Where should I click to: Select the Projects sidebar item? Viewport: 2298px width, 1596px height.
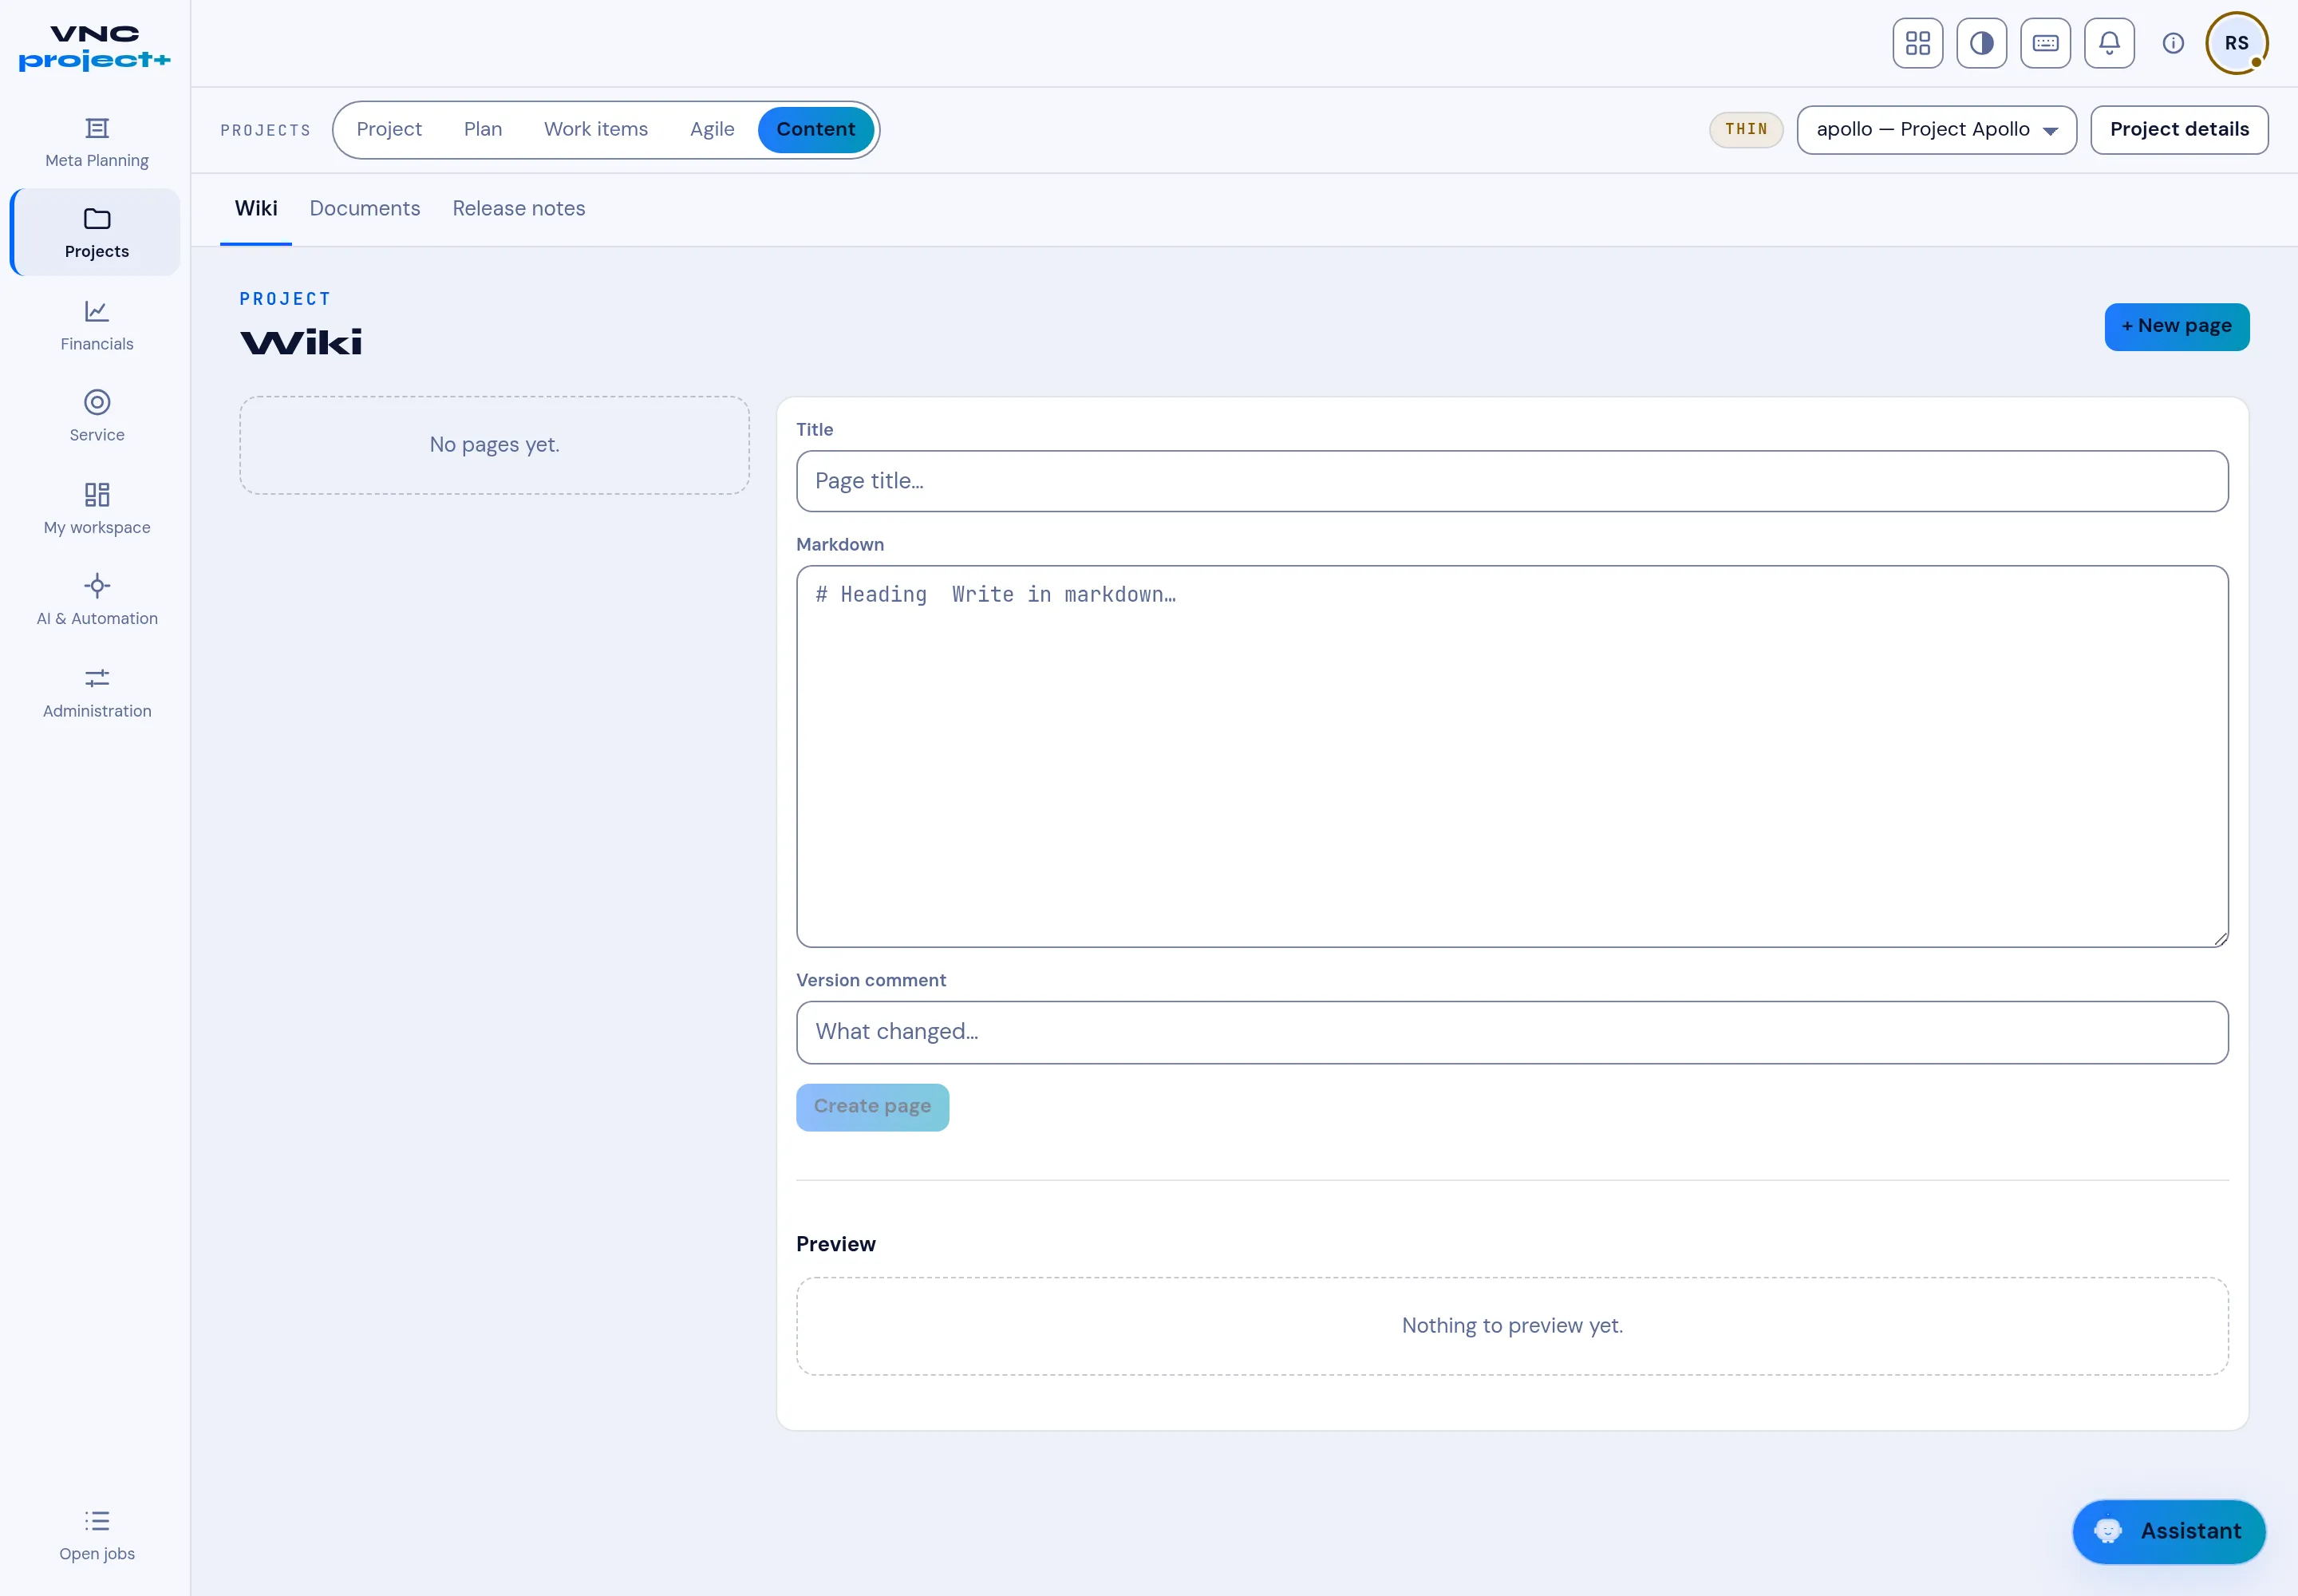tap(96, 233)
